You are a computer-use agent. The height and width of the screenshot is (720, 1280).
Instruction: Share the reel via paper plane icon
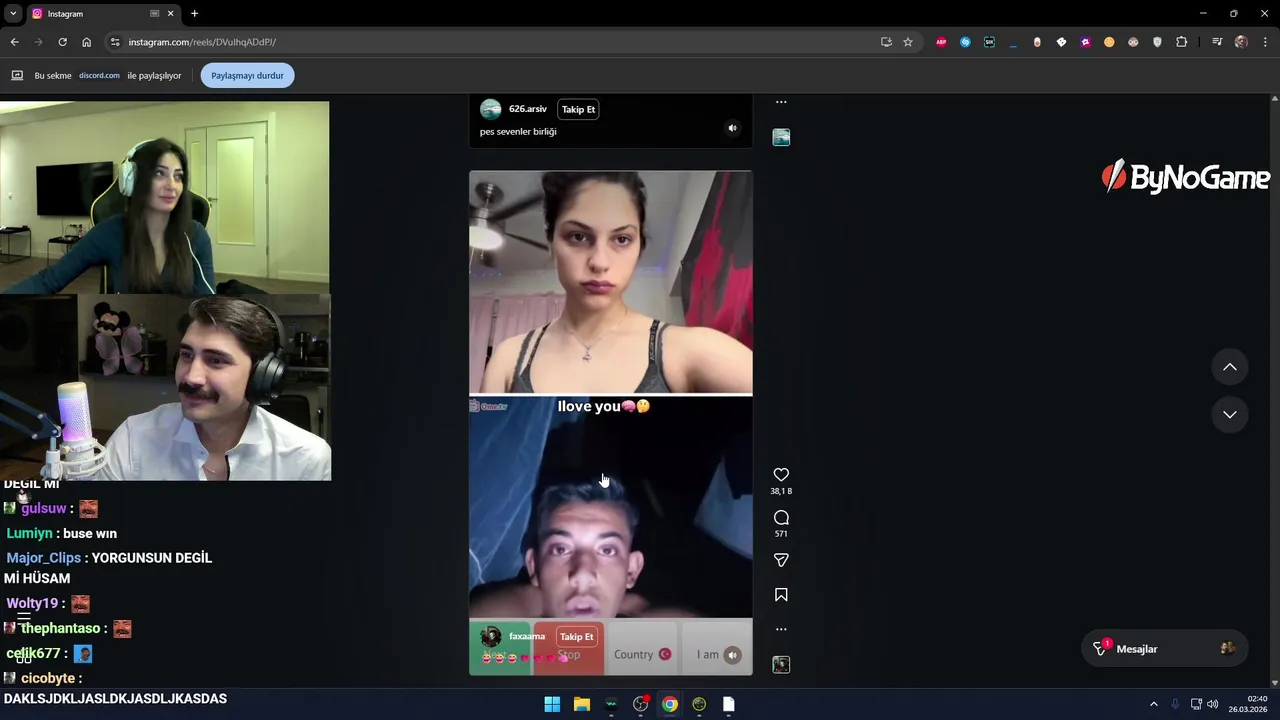[x=781, y=560]
